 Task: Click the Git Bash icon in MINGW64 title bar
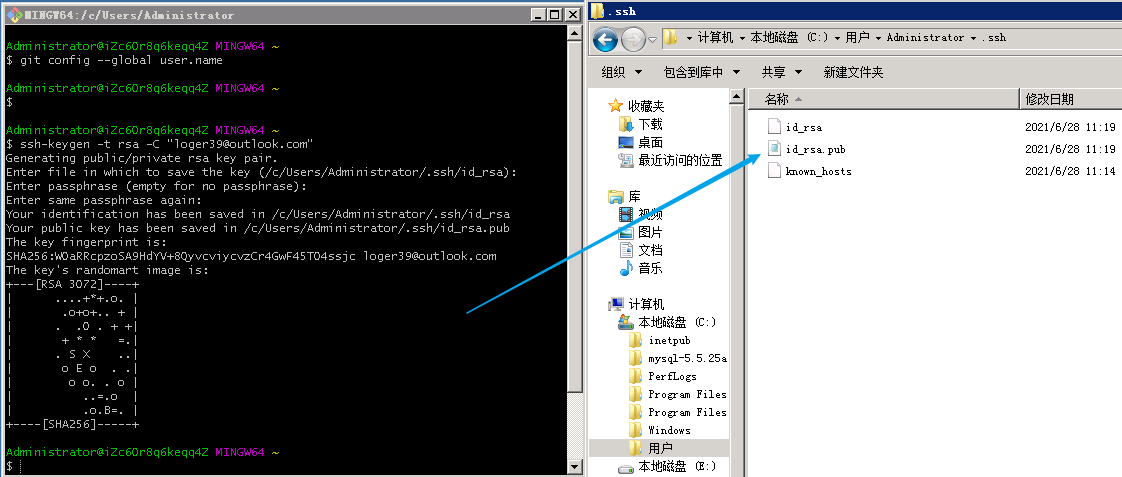pyautogui.click(x=14, y=14)
